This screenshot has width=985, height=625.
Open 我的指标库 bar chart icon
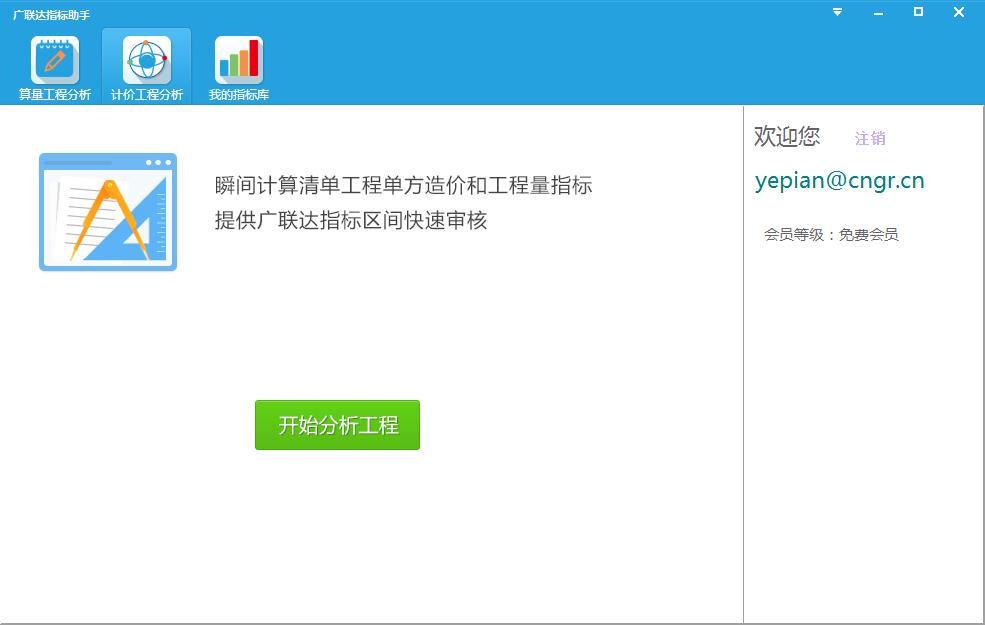click(x=239, y=60)
